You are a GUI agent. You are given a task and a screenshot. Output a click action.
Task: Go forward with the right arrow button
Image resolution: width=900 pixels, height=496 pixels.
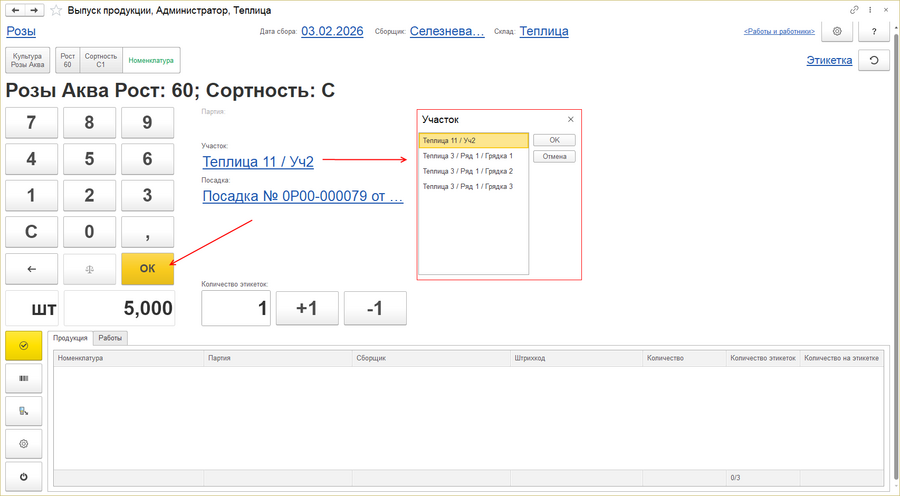[34, 10]
